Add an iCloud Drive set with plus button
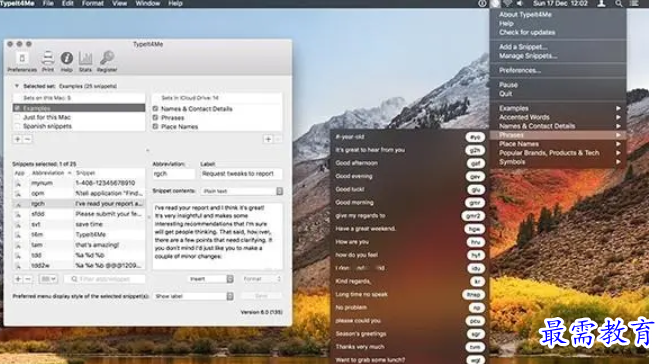 point(268,139)
